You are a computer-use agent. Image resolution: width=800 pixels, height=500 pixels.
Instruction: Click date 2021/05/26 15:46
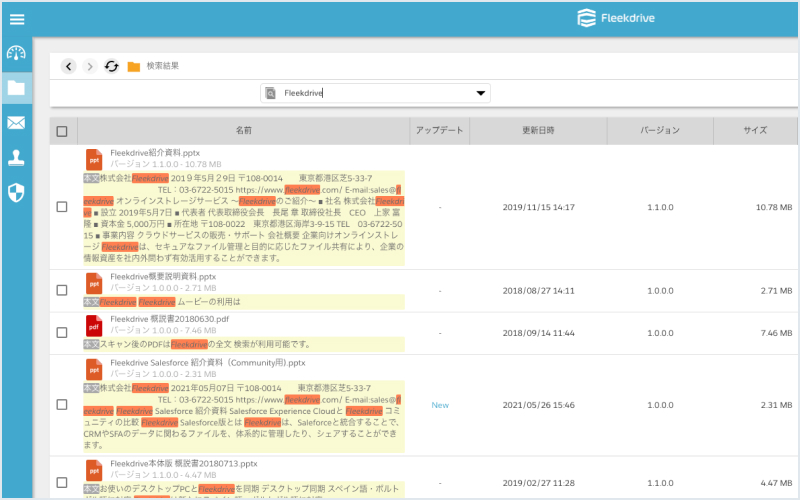(538, 405)
